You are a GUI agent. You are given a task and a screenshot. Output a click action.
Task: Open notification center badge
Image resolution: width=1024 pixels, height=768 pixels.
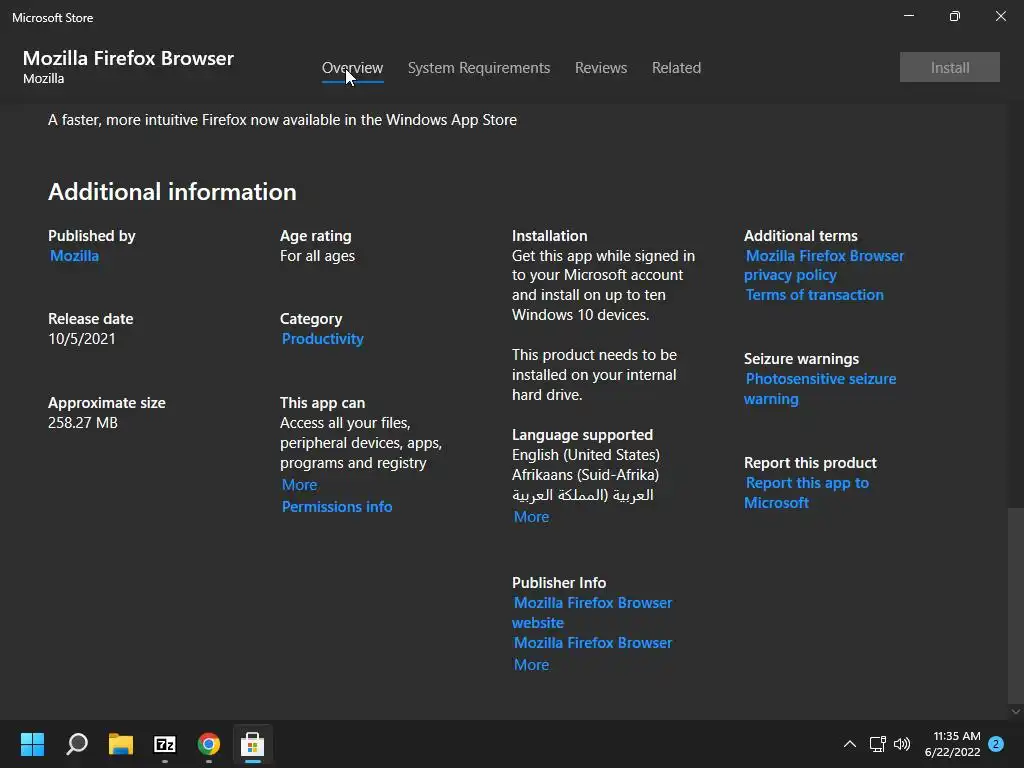pos(996,744)
